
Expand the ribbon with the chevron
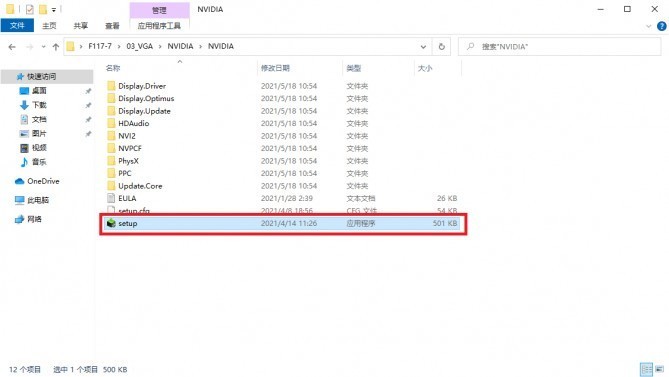click(x=649, y=26)
